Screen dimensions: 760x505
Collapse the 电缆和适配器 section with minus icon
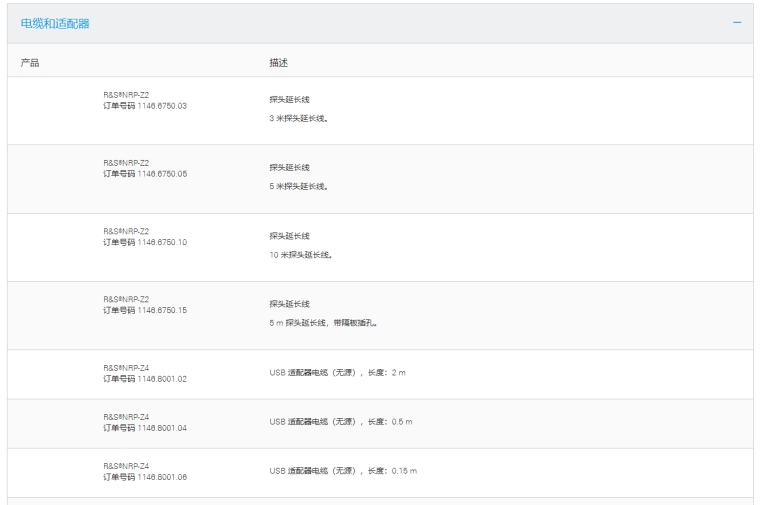pos(737,23)
